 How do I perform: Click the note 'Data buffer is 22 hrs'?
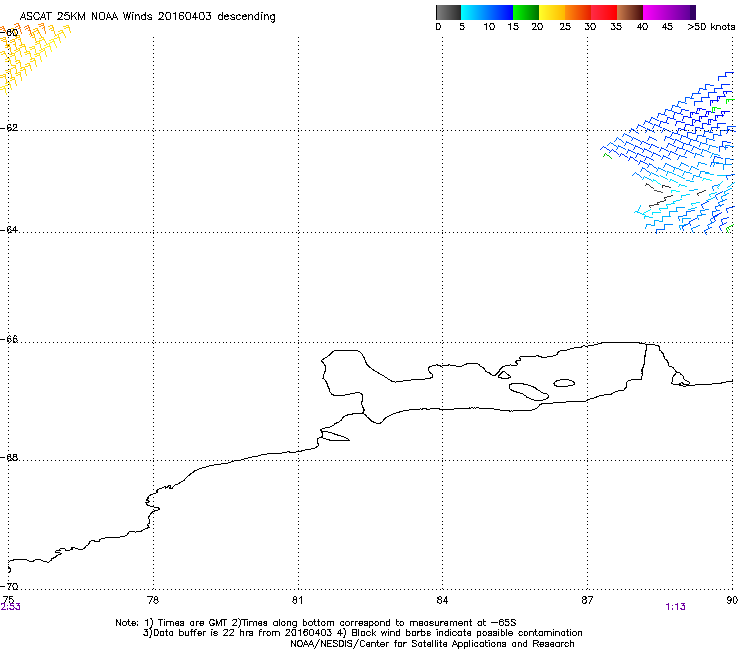(x=204, y=633)
